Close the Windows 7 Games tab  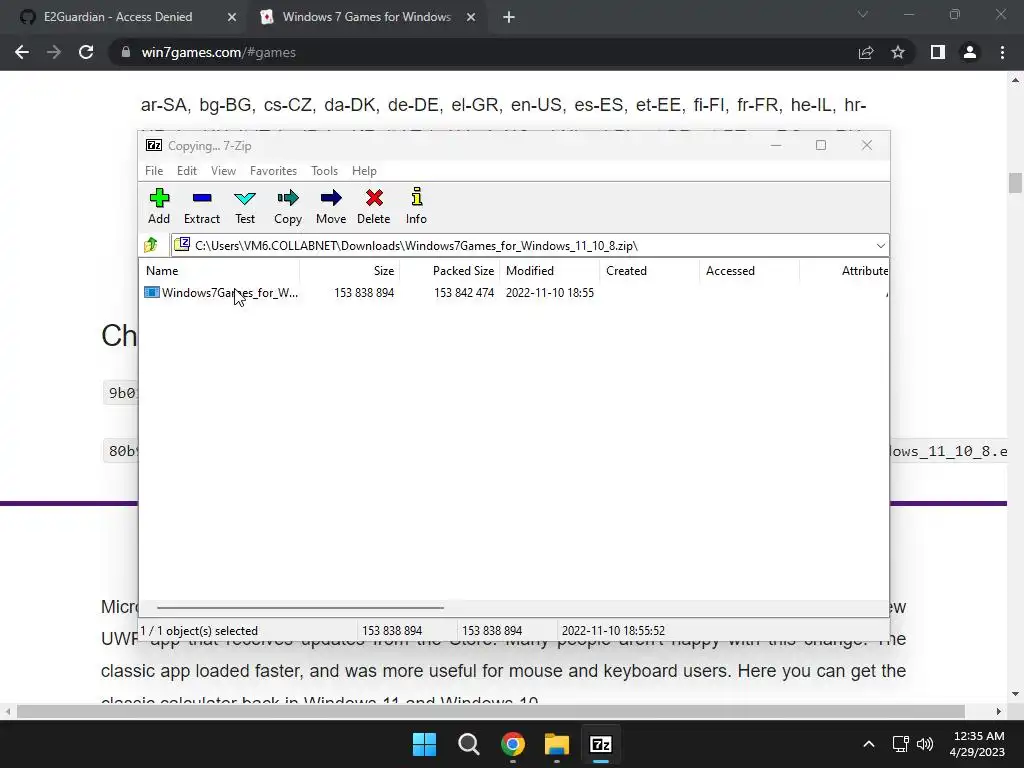pos(471,18)
